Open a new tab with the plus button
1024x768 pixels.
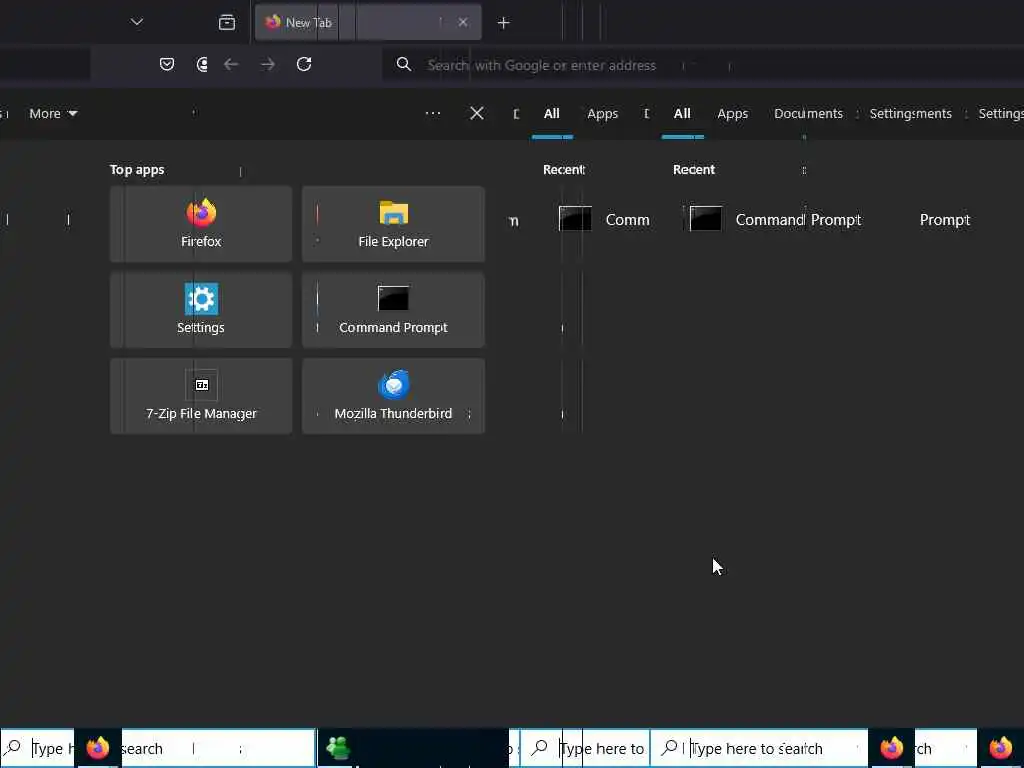point(504,23)
